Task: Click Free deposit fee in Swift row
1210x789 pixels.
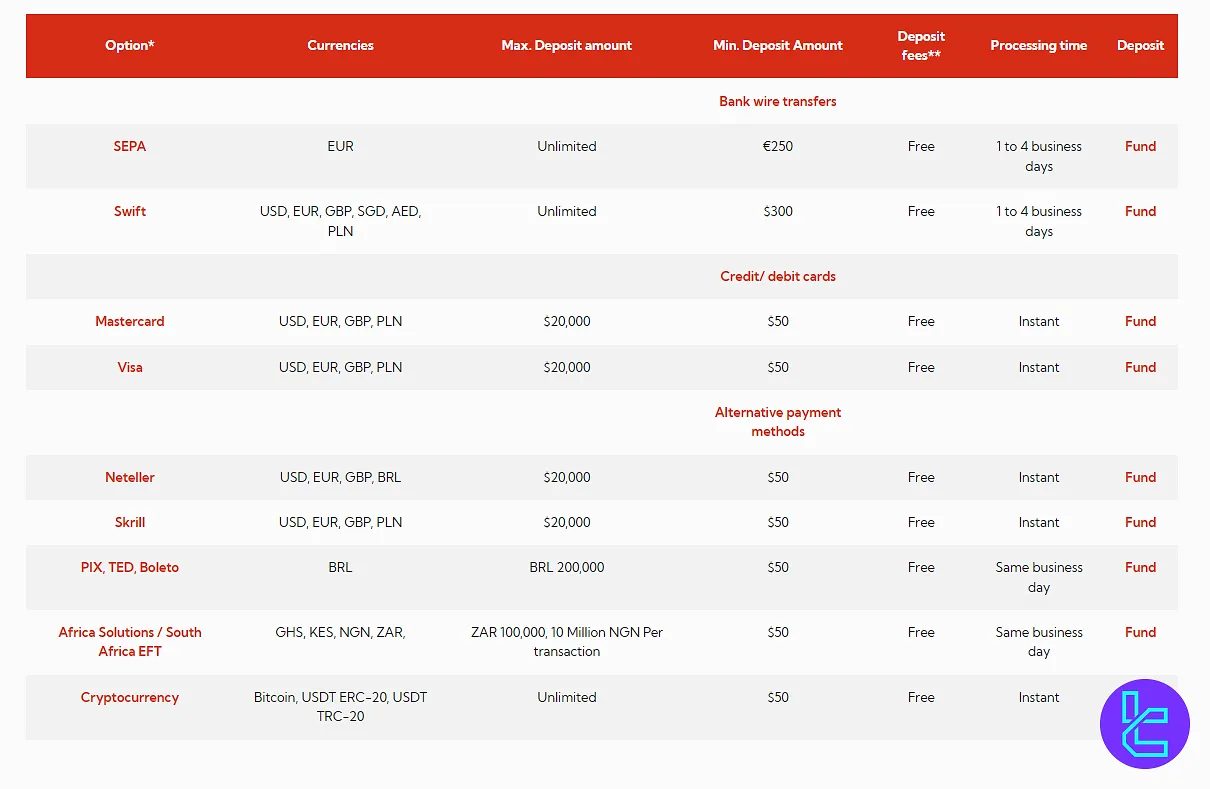Action: [x=921, y=211]
